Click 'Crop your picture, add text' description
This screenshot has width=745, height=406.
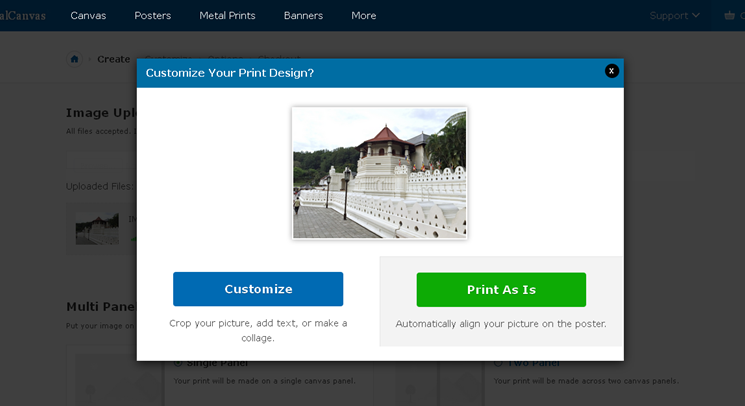[258, 330]
